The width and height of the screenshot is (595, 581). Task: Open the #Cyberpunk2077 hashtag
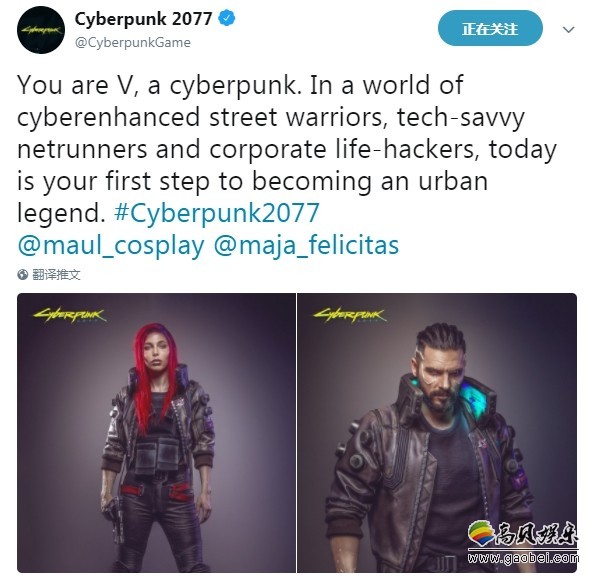click(x=217, y=213)
